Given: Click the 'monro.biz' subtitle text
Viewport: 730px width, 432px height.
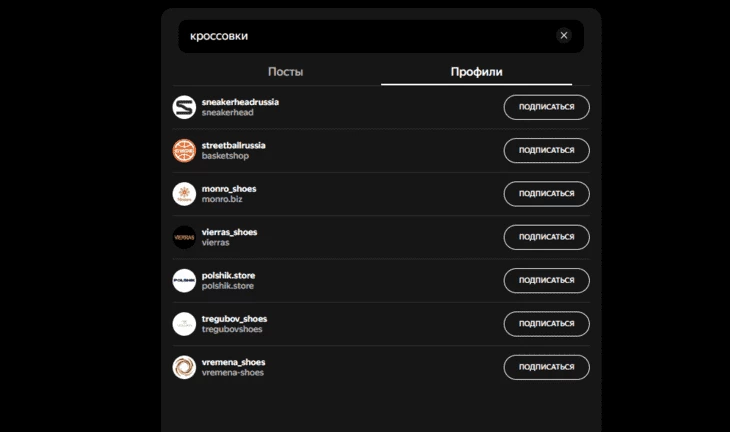Looking at the screenshot, I should tap(222, 199).
